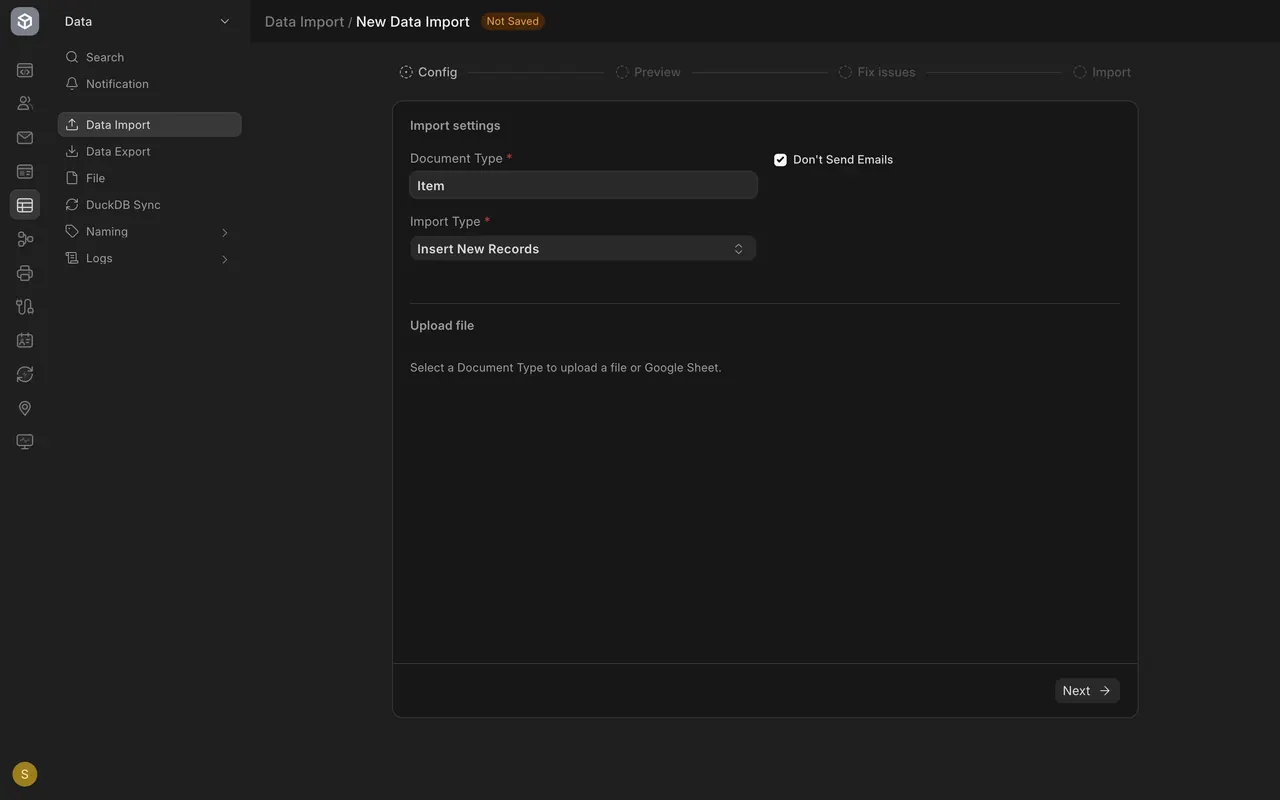Go to the Fix issues step
The image size is (1280, 800).
pos(877,72)
